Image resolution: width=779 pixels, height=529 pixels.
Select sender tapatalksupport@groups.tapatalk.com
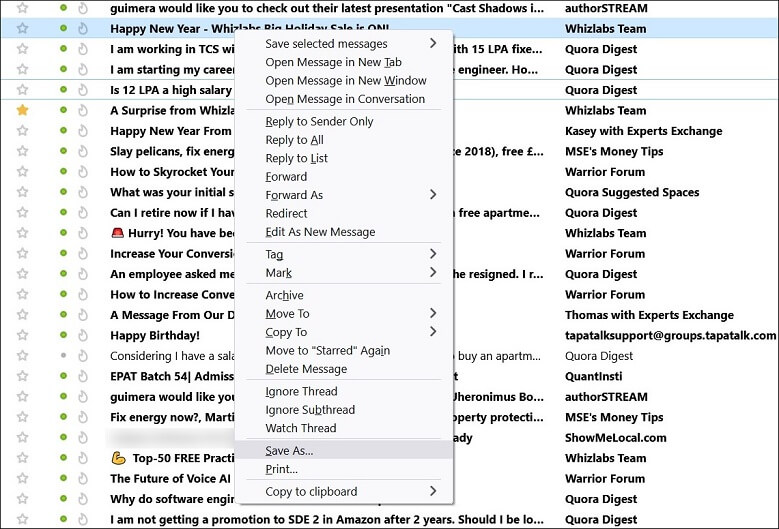coord(670,335)
